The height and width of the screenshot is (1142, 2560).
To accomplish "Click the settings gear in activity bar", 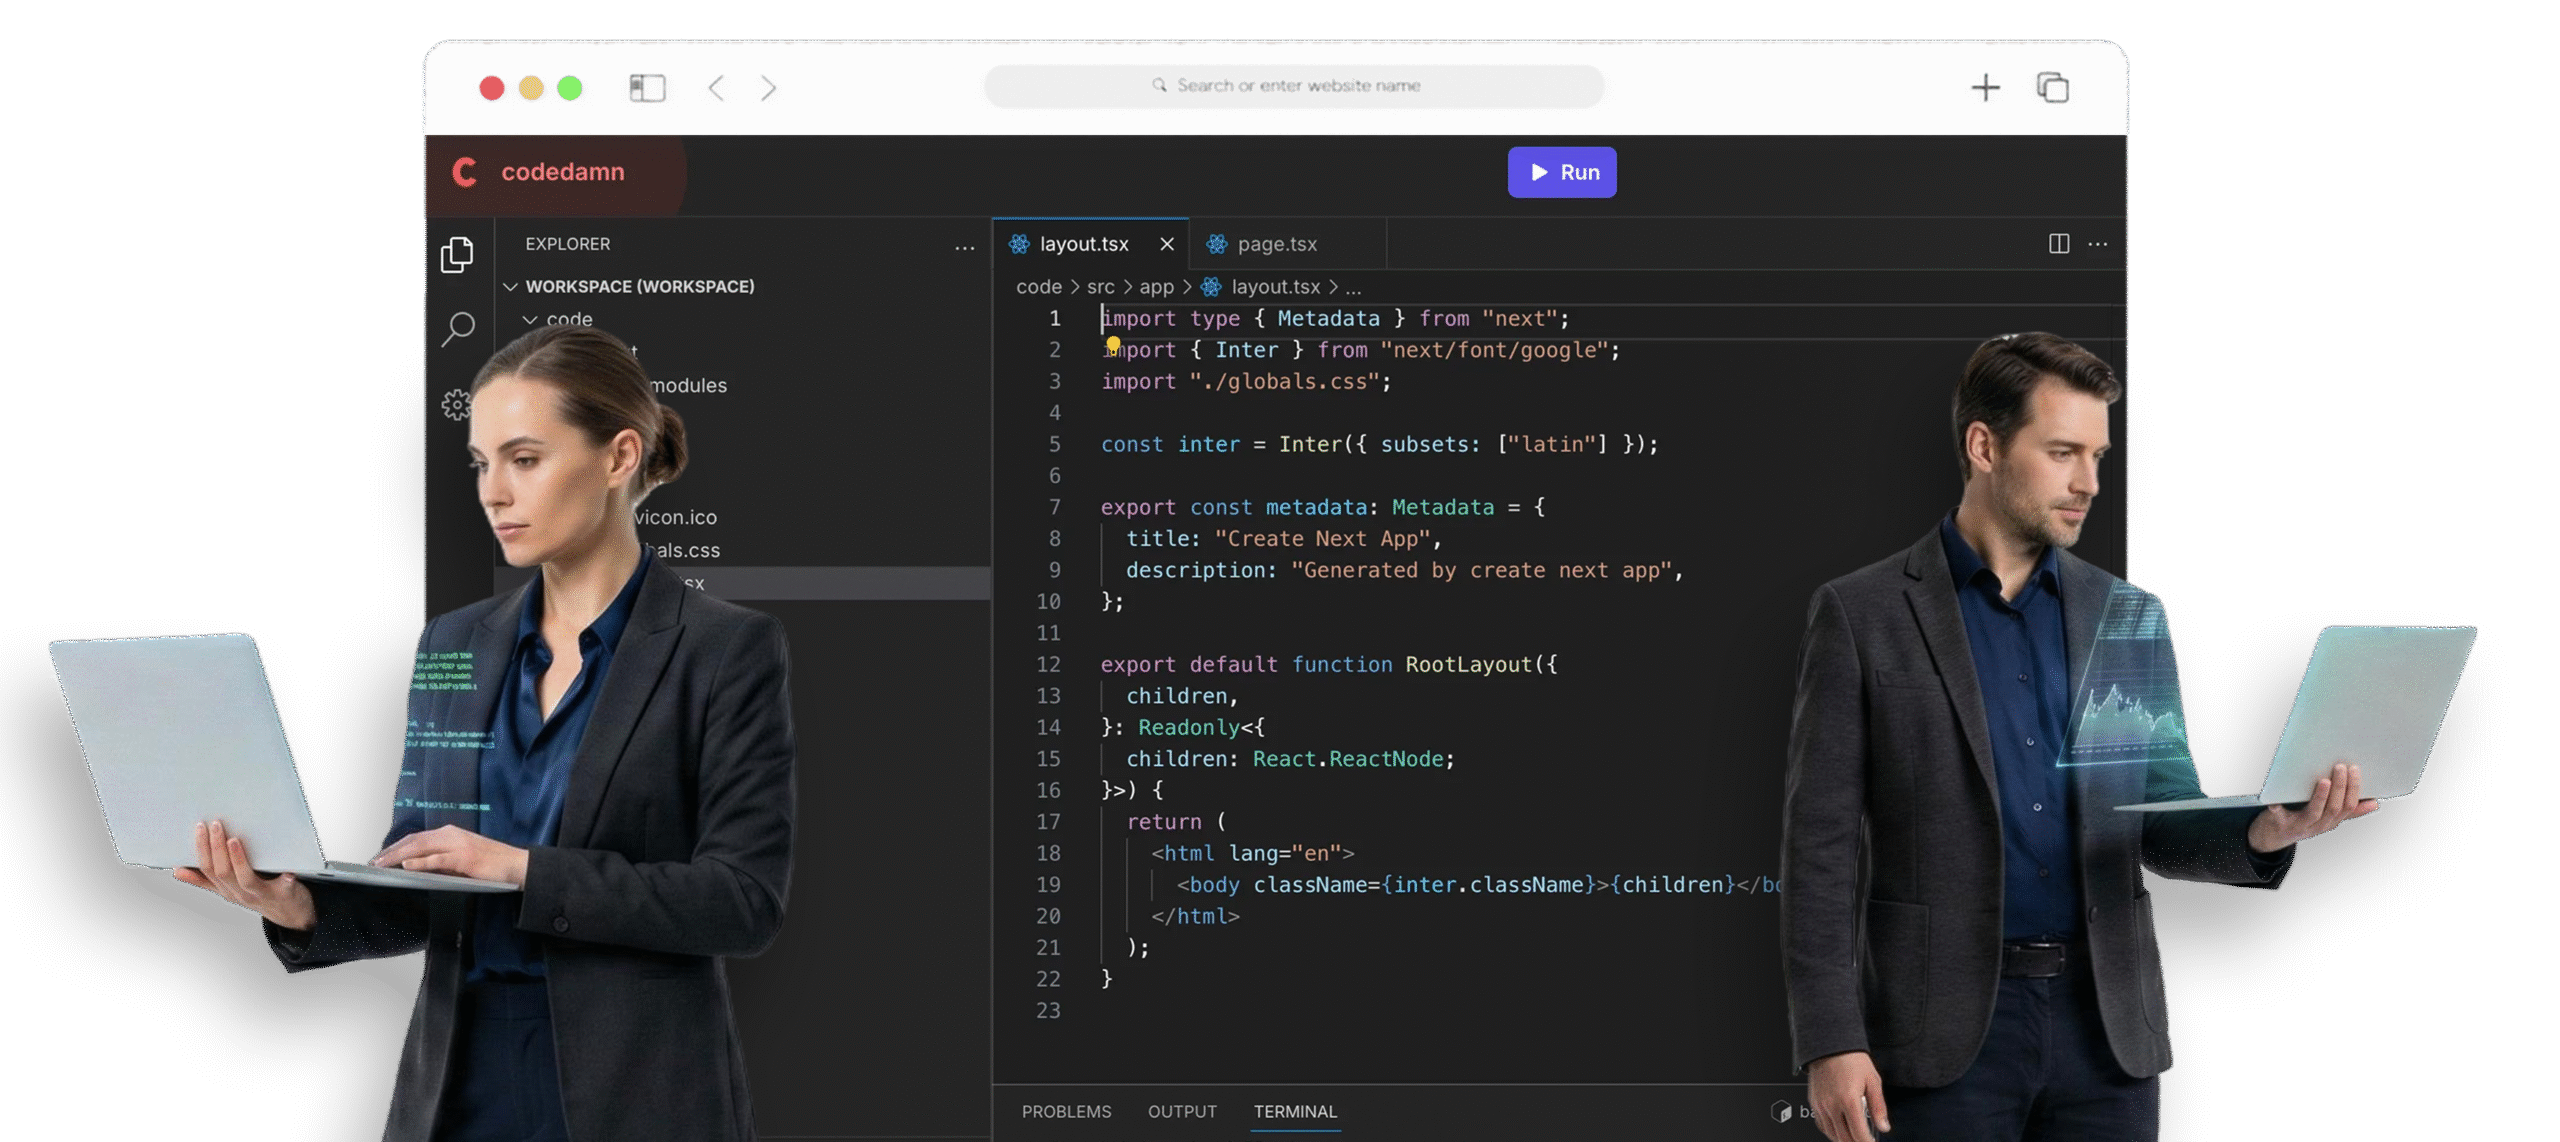I will coord(456,404).
